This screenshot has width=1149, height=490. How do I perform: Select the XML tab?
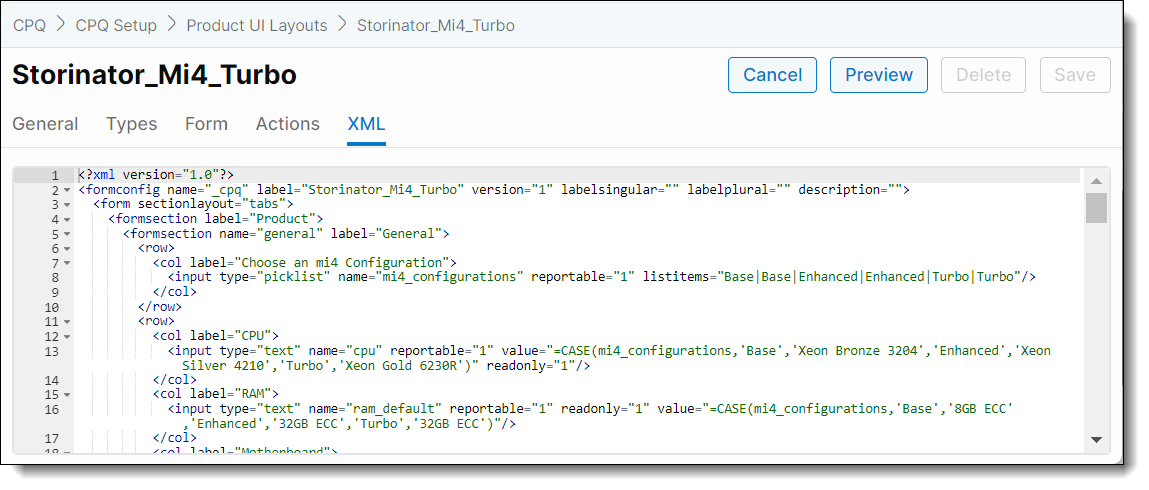pos(366,124)
